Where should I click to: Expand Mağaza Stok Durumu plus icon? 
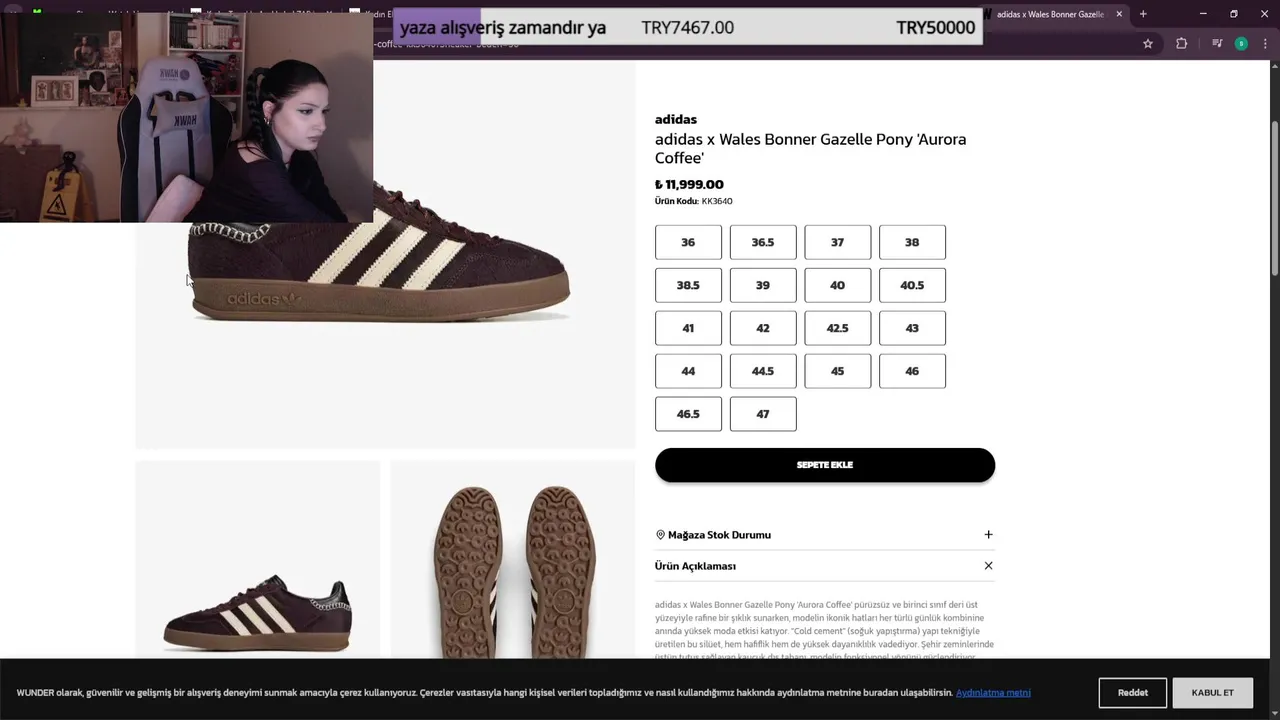click(988, 535)
